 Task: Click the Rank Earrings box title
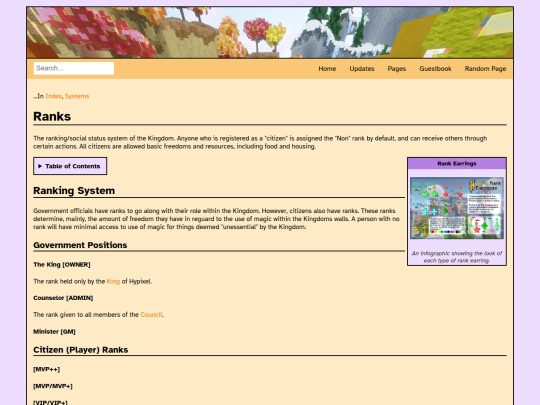(x=457, y=164)
